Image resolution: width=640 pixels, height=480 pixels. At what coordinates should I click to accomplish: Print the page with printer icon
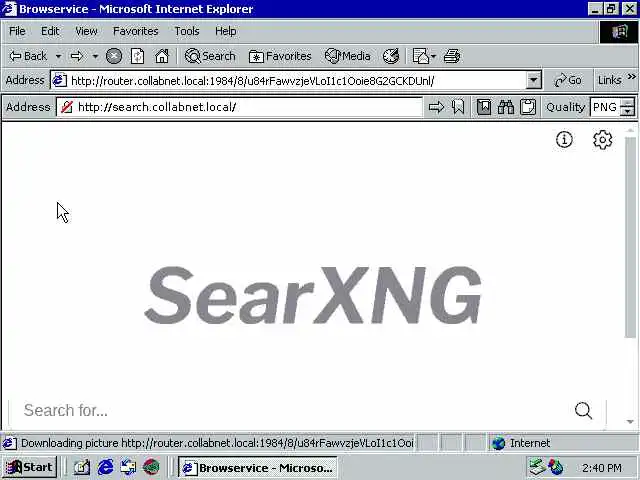coord(452,56)
